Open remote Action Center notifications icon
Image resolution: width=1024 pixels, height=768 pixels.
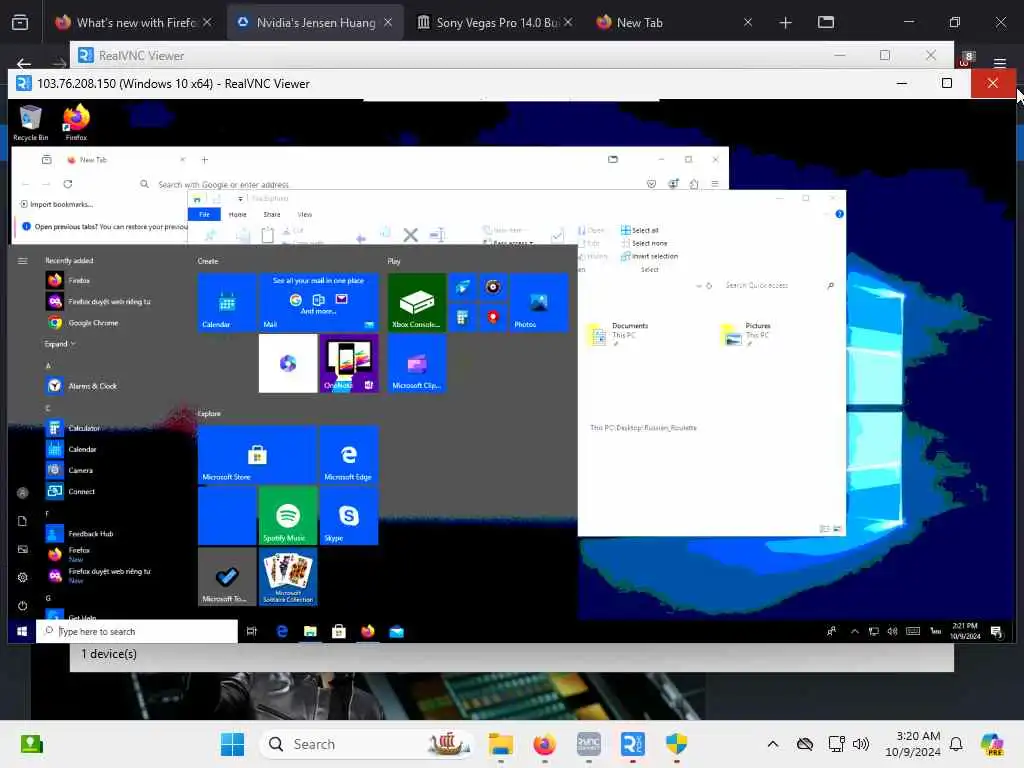tap(997, 632)
